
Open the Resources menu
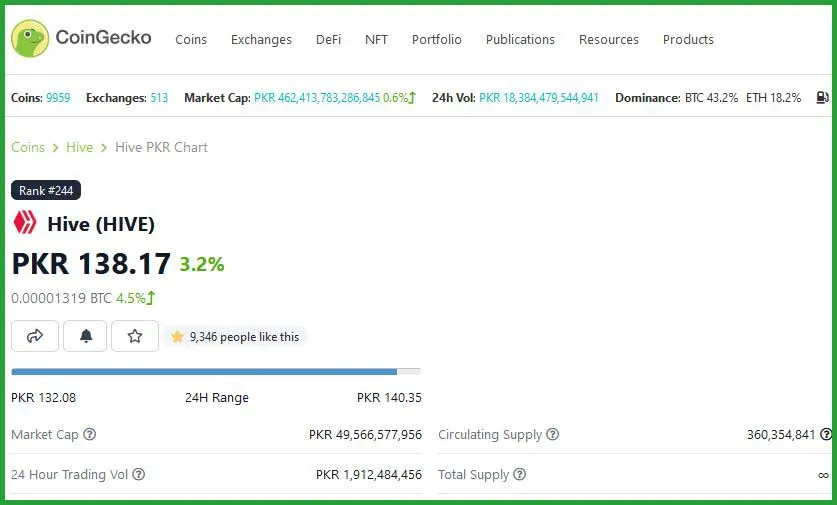tap(609, 40)
